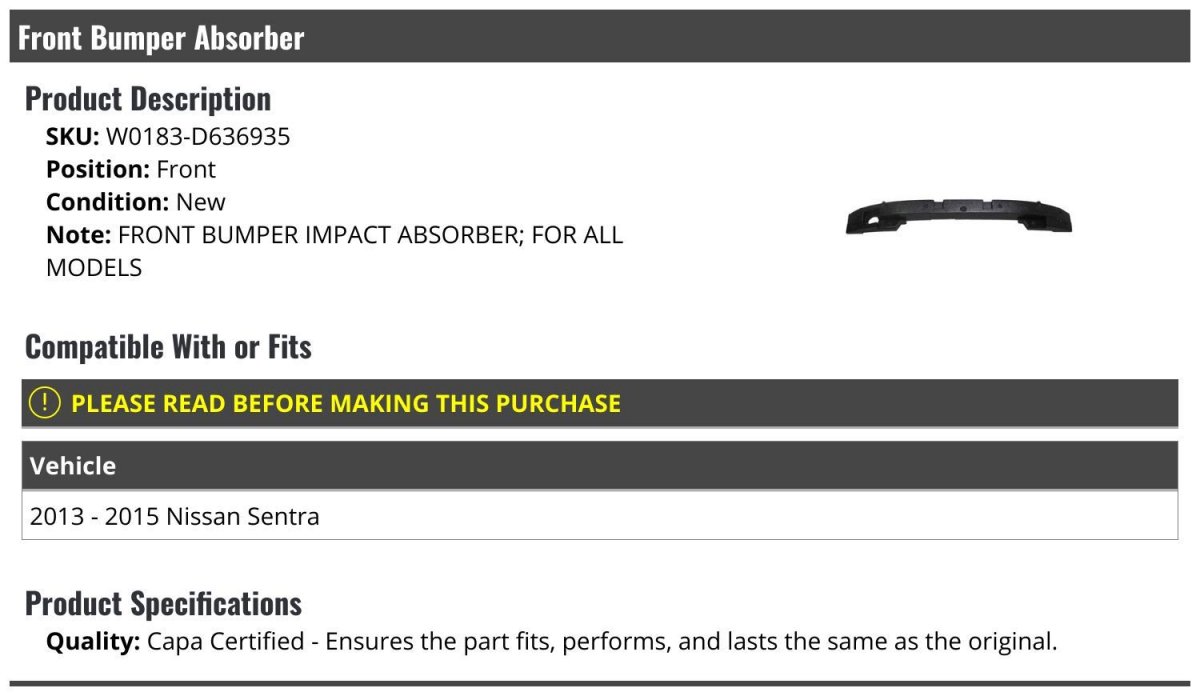This screenshot has height=696, width=1200.
Task: Click the Position label
Action: (98, 169)
